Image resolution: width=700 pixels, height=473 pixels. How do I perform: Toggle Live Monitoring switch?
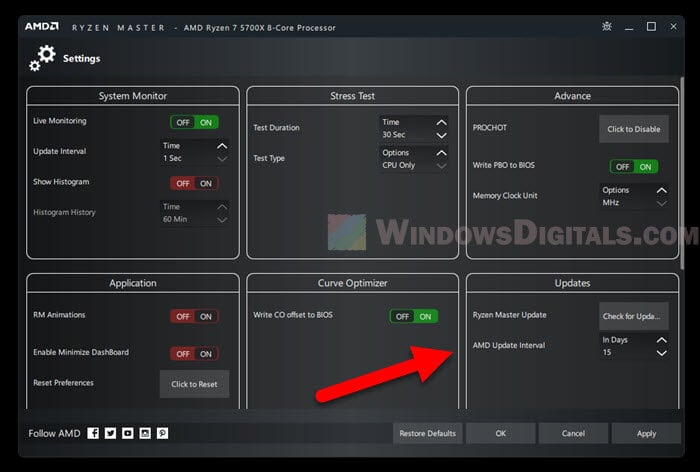[x=194, y=122]
